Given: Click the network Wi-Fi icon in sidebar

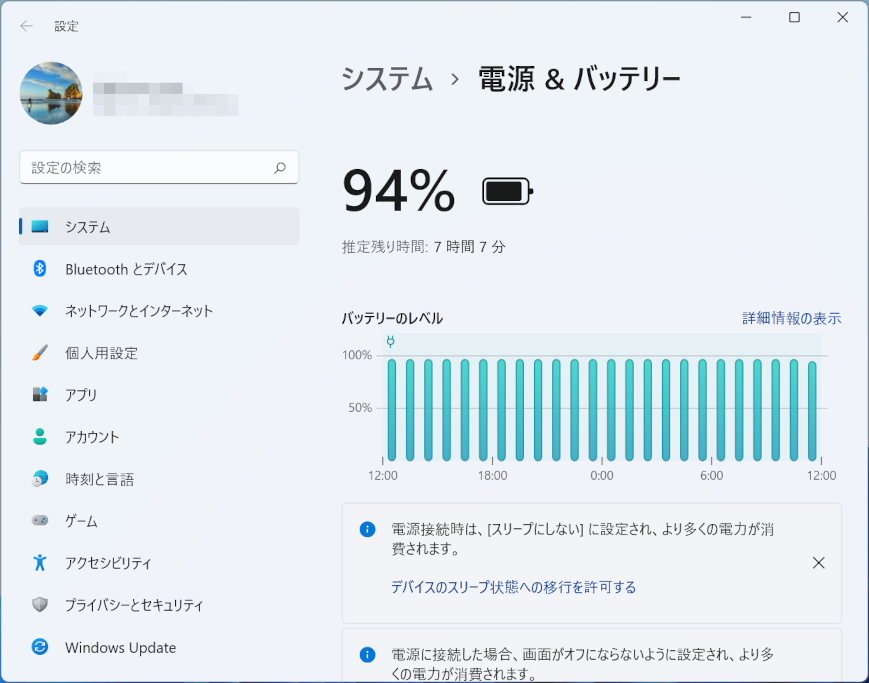Looking at the screenshot, I should [x=40, y=311].
